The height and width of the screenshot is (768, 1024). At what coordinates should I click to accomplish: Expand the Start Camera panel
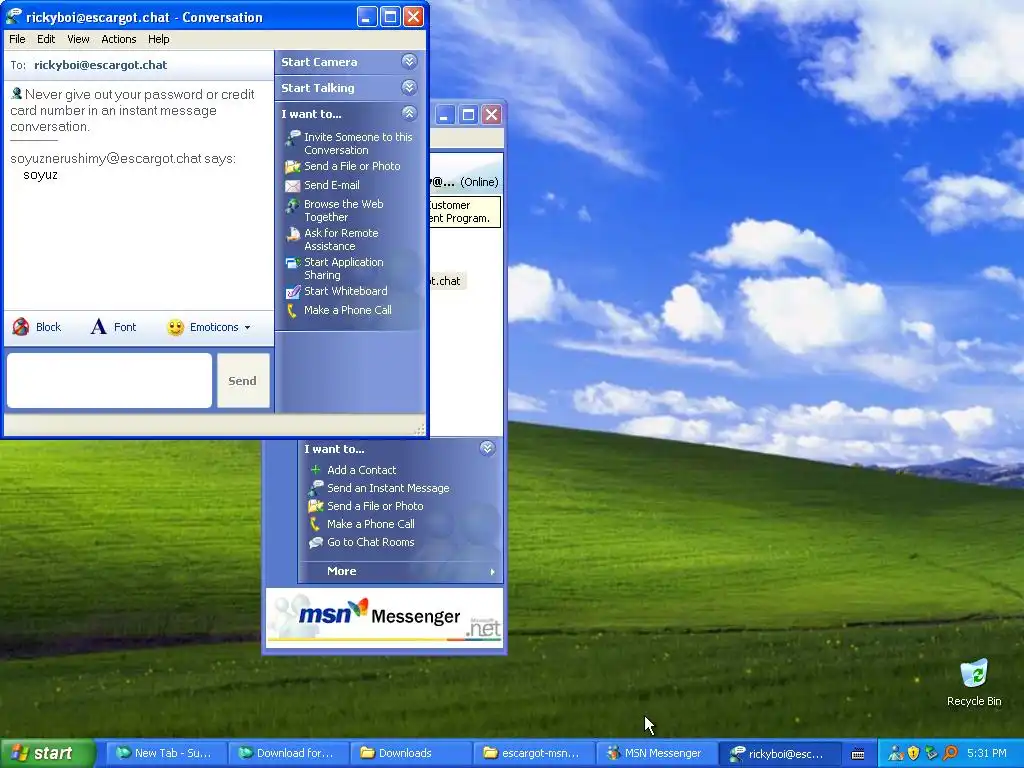tap(409, 61)
